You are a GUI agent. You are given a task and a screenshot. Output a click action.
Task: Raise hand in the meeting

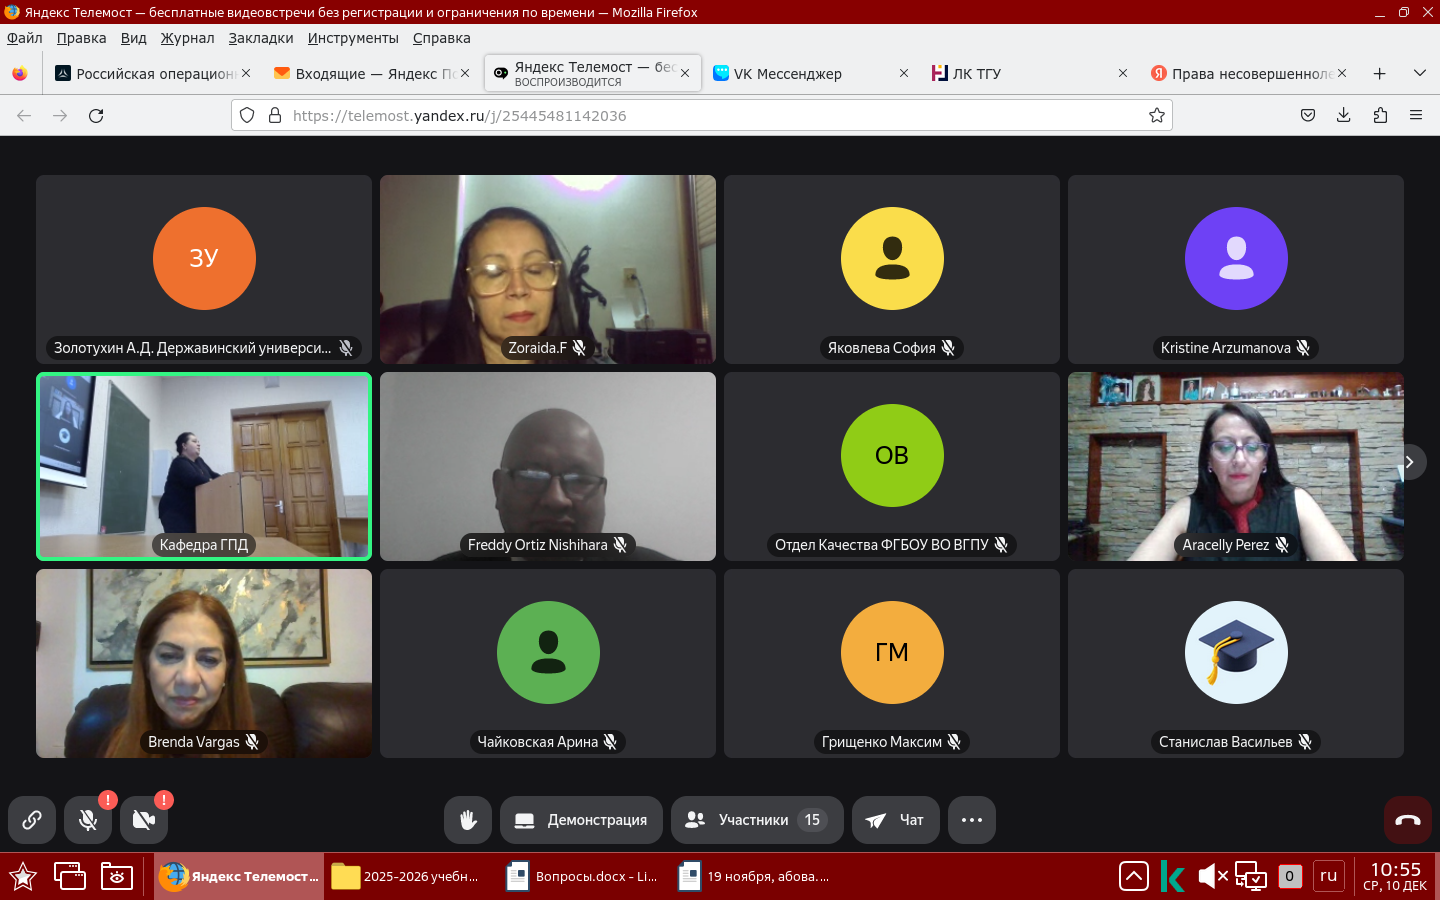pyautogui.click(x=468, y=820)
